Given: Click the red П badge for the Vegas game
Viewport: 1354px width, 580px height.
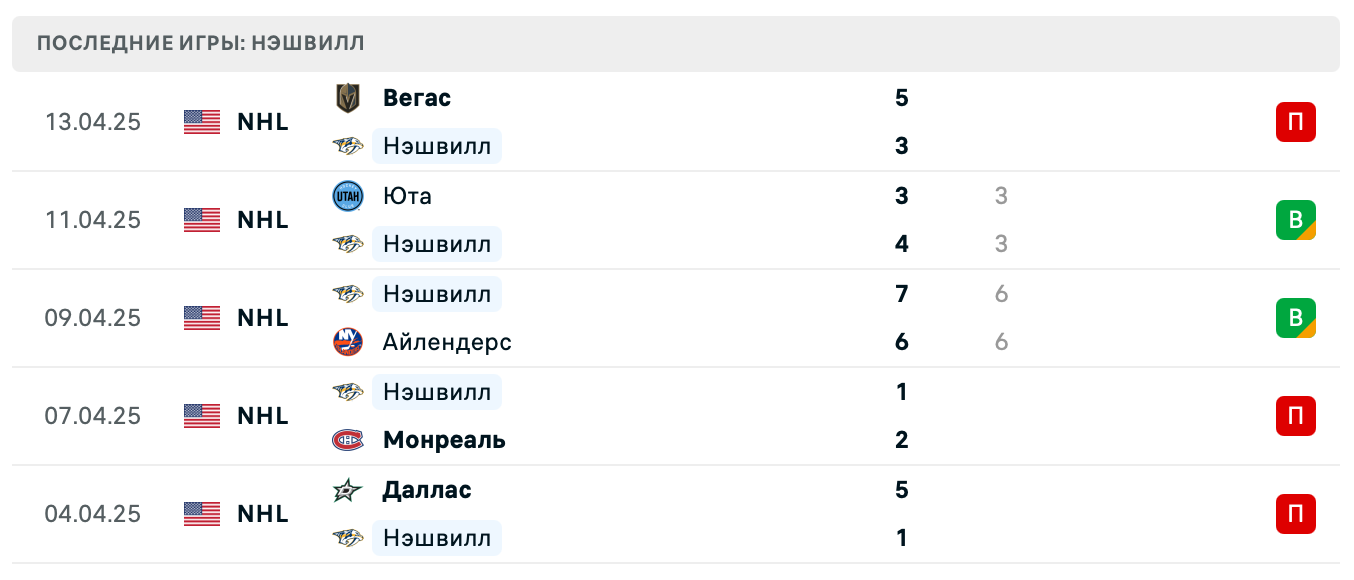Looking at the screenshot, I should click(x=1296, y=122).
